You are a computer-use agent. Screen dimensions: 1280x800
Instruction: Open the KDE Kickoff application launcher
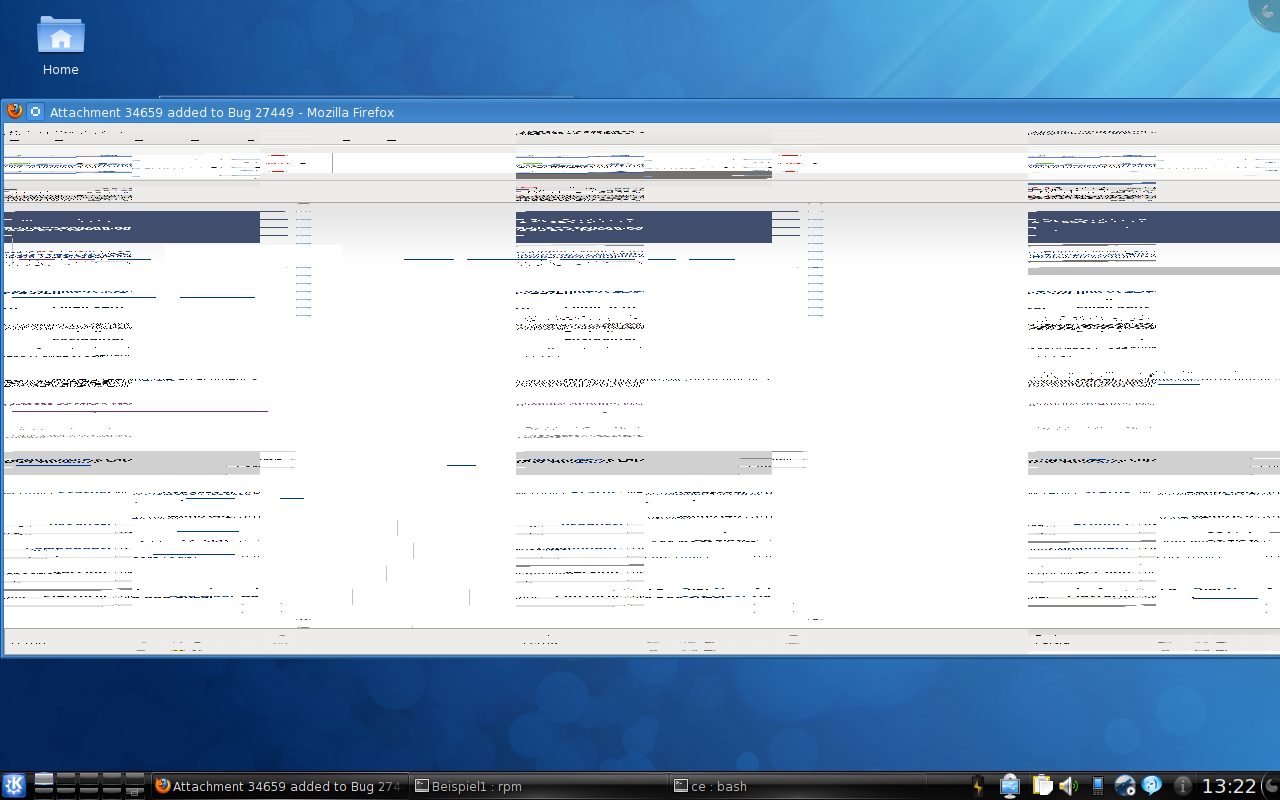(x=14, y=785)
